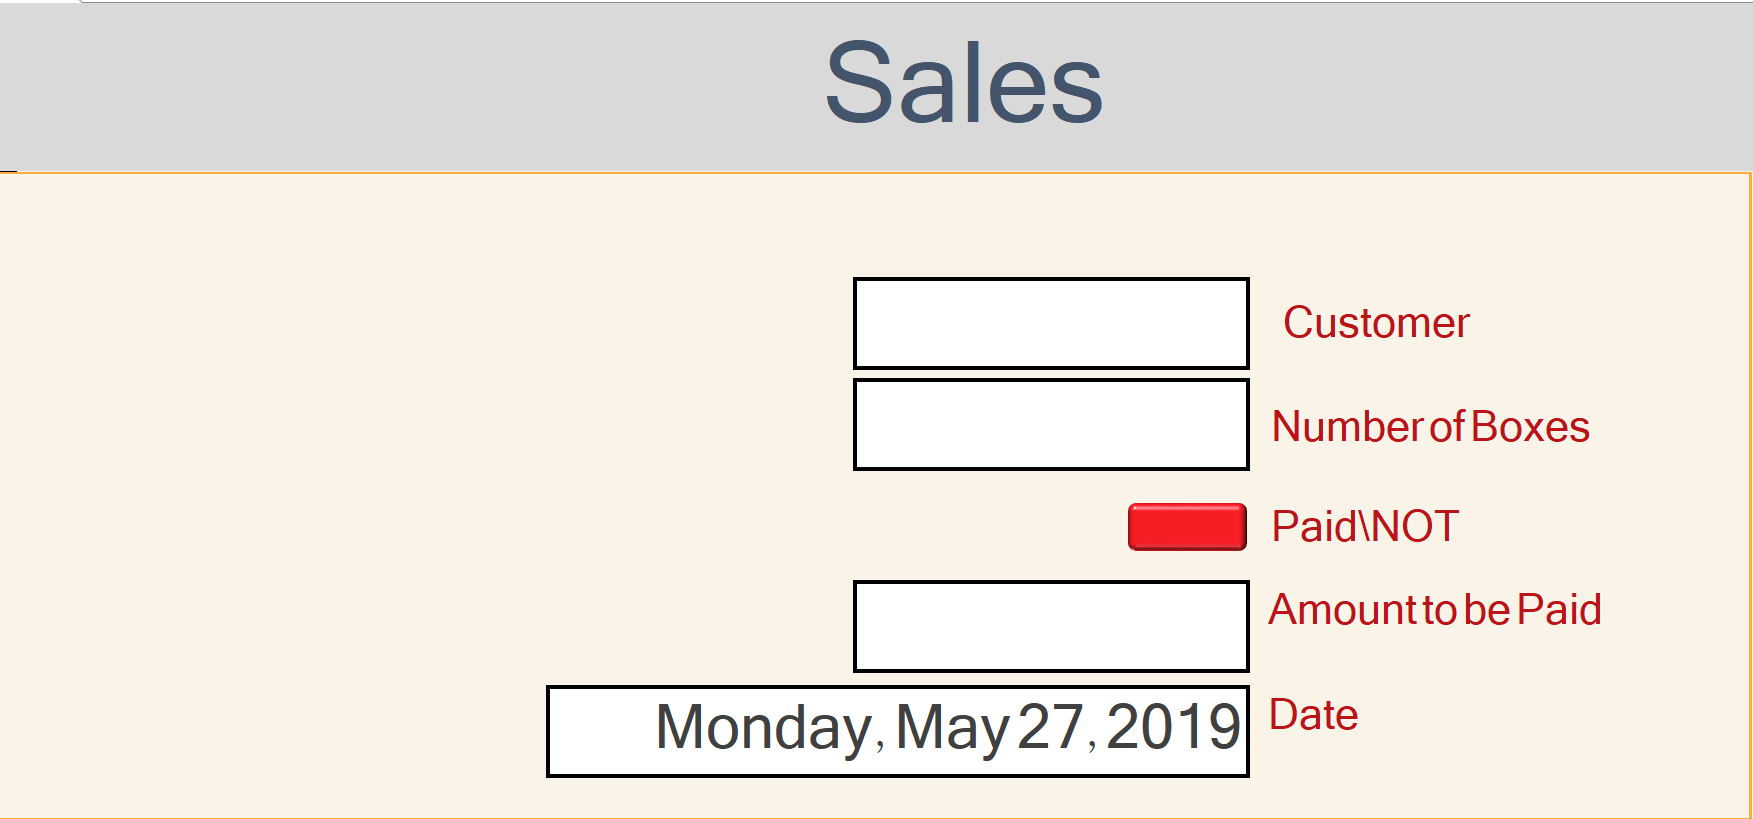This screenshot has width=1753, height=819.
Task: Click the day number 27 in date
Action: tap(1051, 727)
